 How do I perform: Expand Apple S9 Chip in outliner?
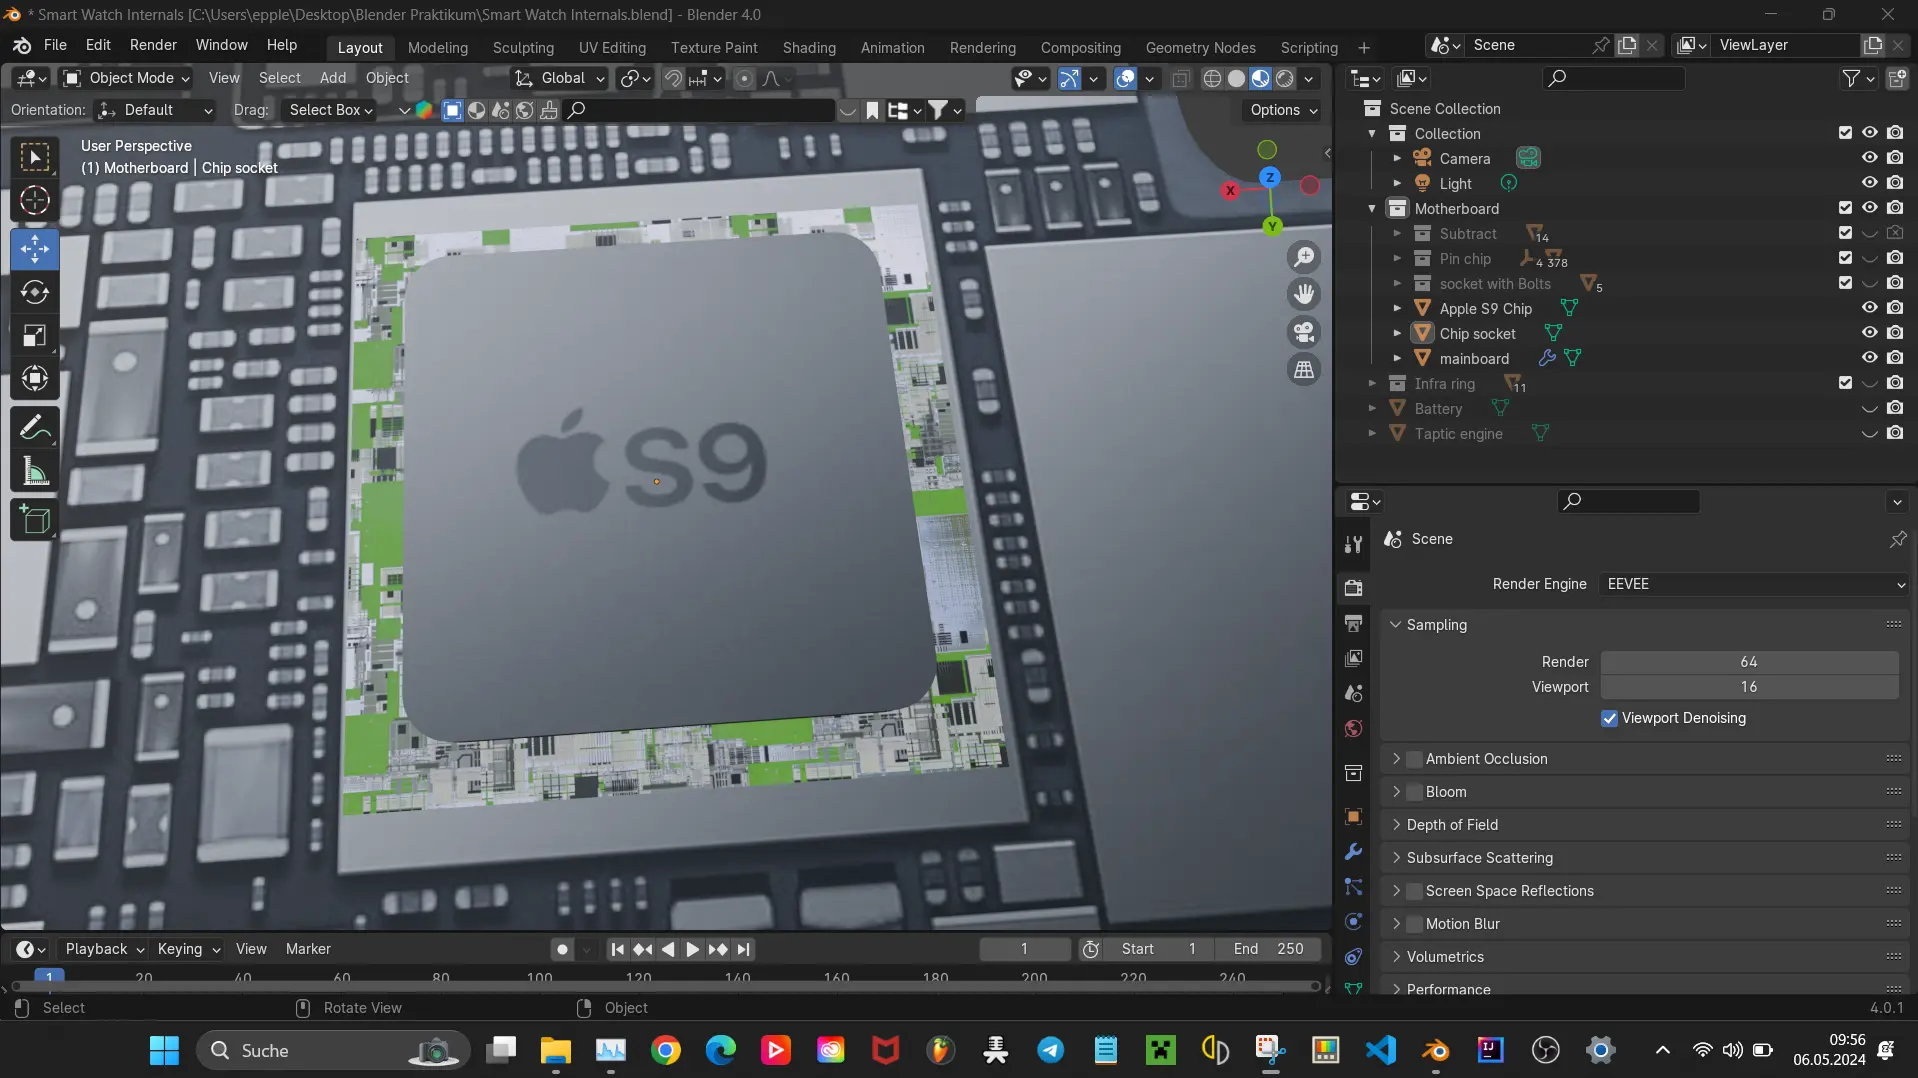[x=1397, y=309]
